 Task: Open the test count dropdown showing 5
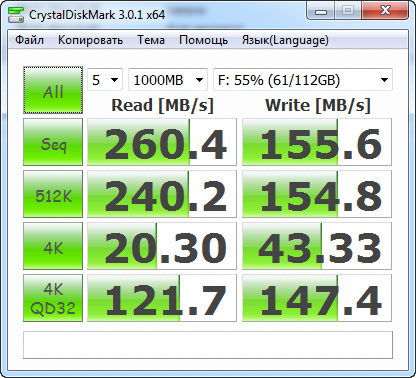(105, 80)
